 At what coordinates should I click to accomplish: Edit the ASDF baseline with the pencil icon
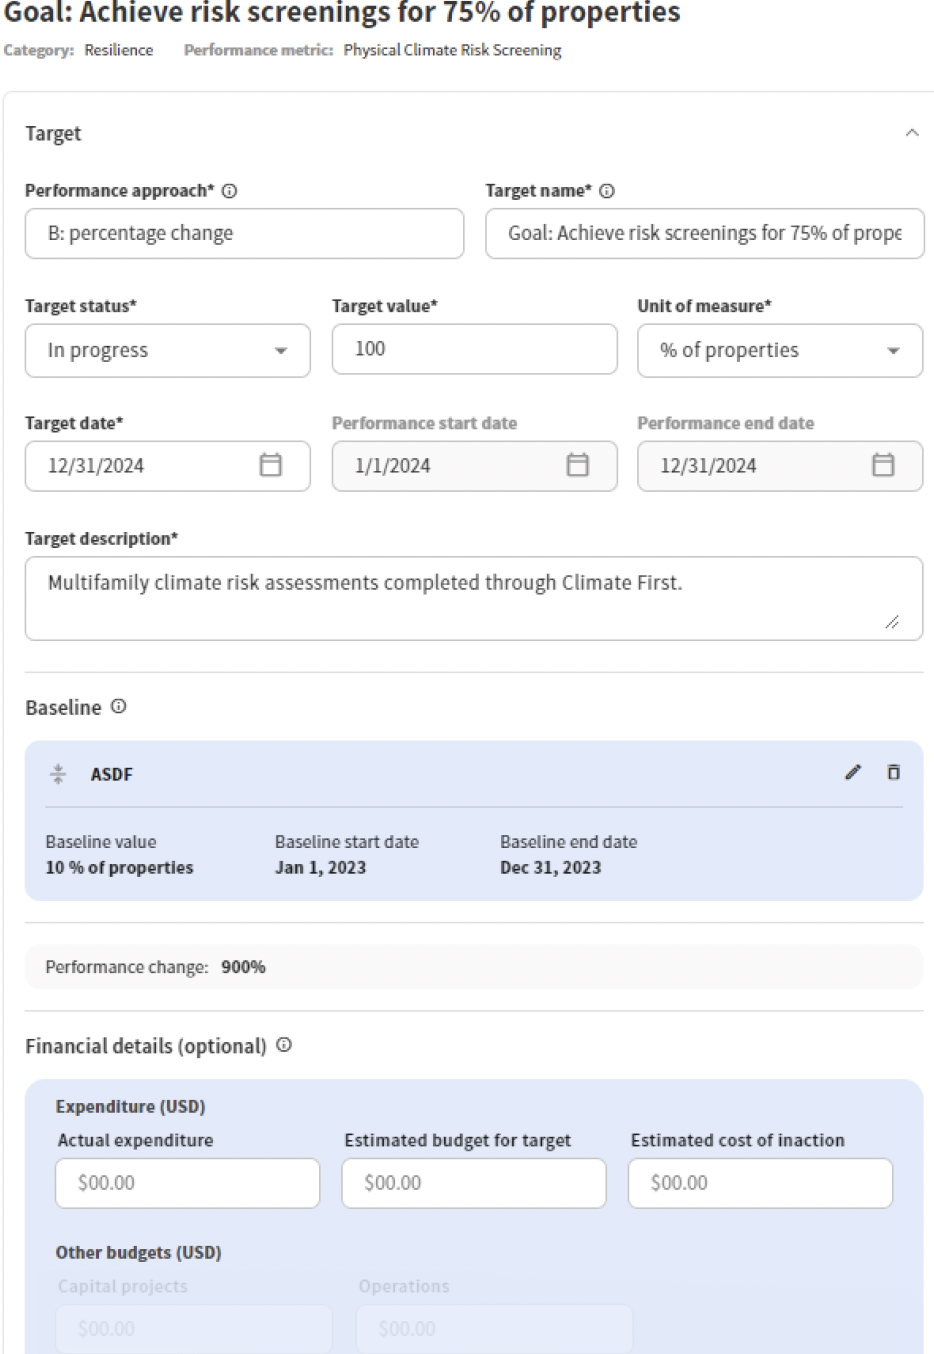point(852,772)
